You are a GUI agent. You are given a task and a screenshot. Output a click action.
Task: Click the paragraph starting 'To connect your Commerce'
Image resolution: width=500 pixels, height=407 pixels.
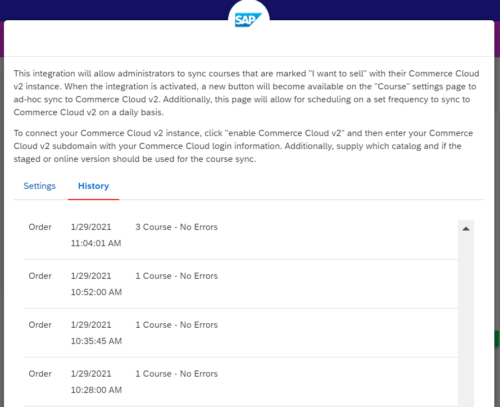243,146
